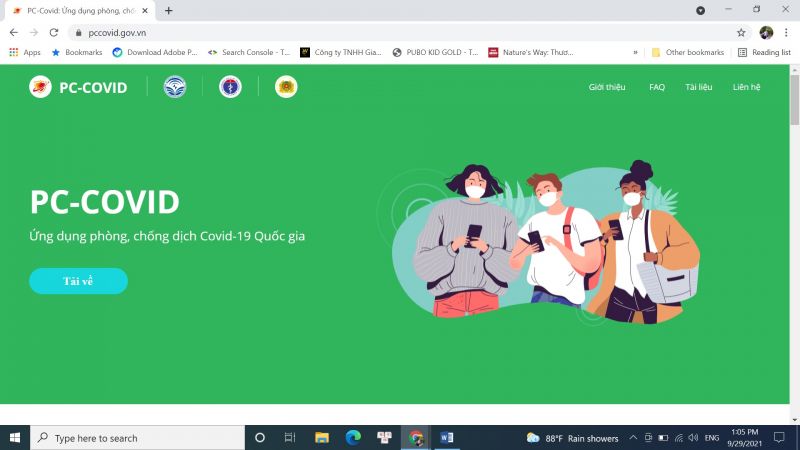Select the PC-Covid browser tab

pos(81,10)
